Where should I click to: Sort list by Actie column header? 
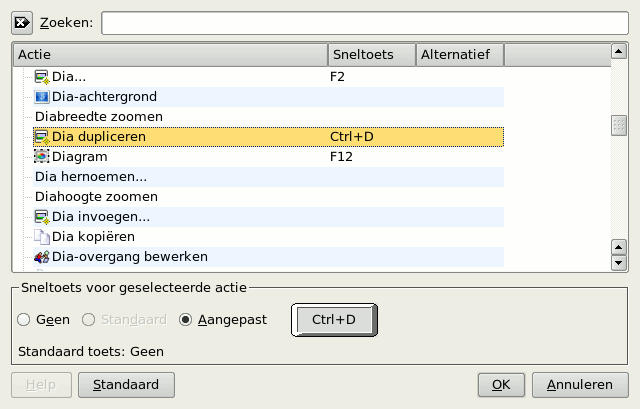click(170, 54)
